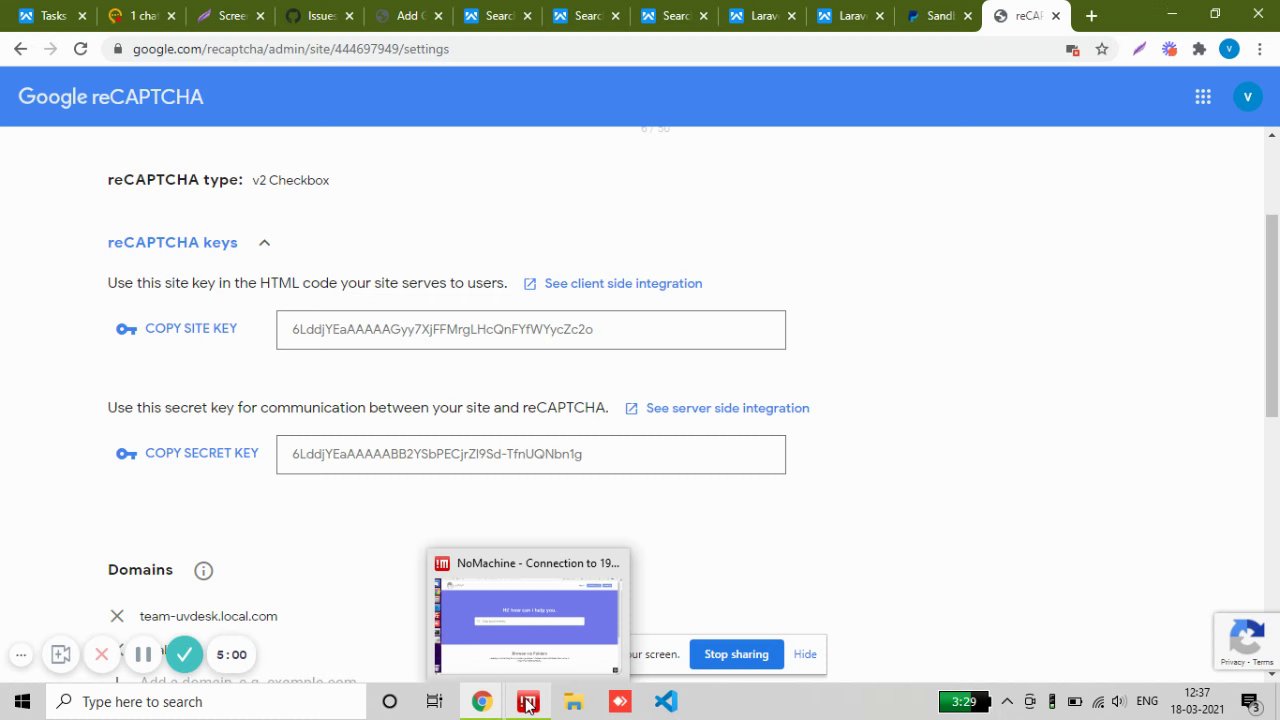Open recorder more options ellipsis
1280x720 pixels.
click(x=21, y=655)
